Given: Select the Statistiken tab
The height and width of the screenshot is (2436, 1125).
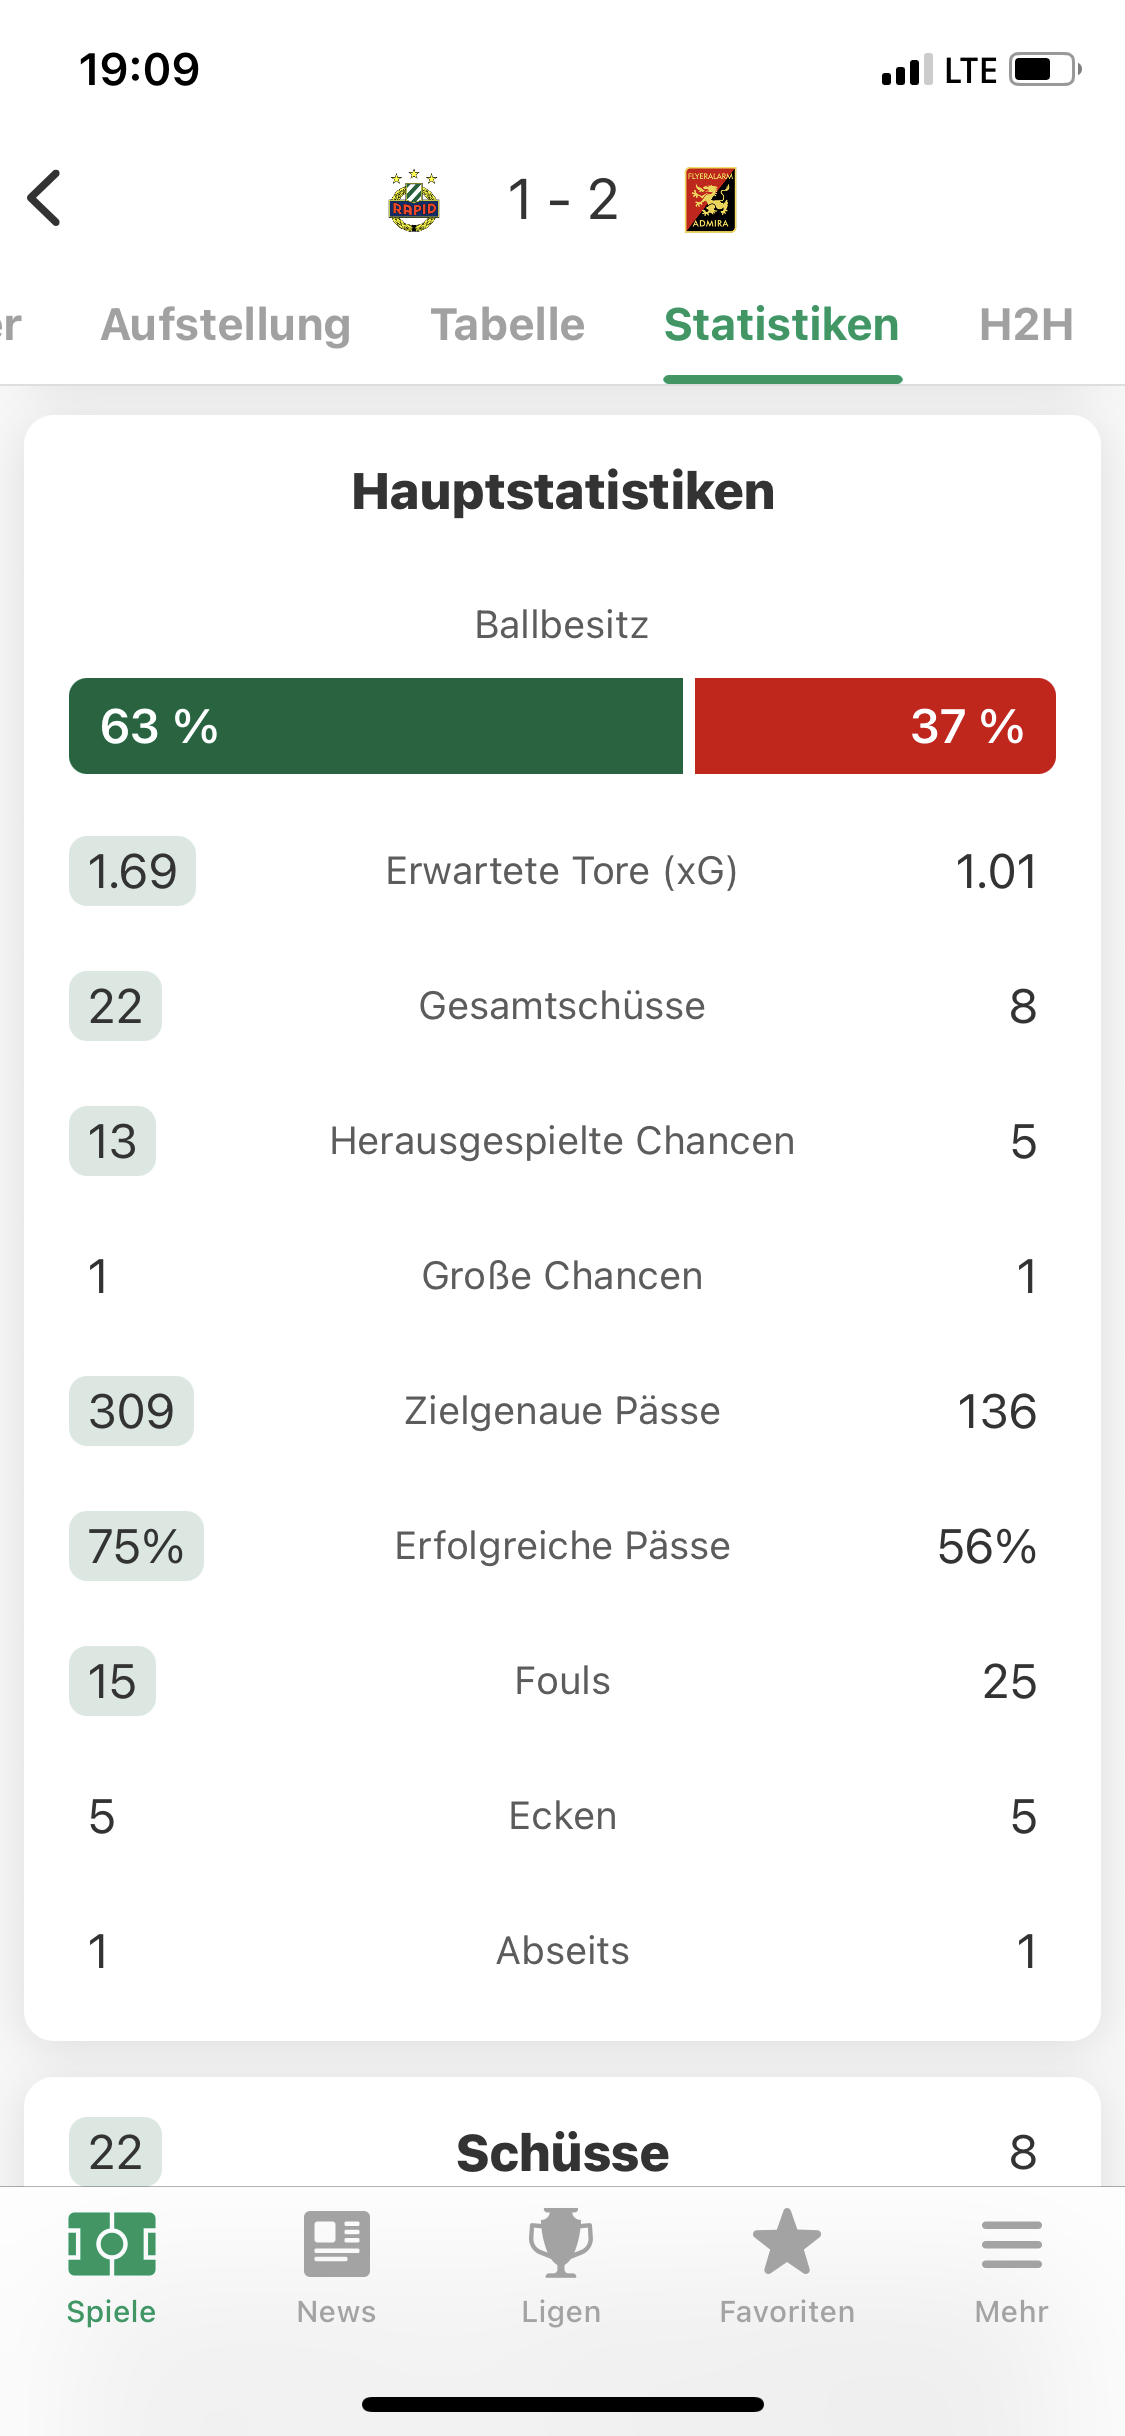Looking at the screenshot, I should (782, 325).
